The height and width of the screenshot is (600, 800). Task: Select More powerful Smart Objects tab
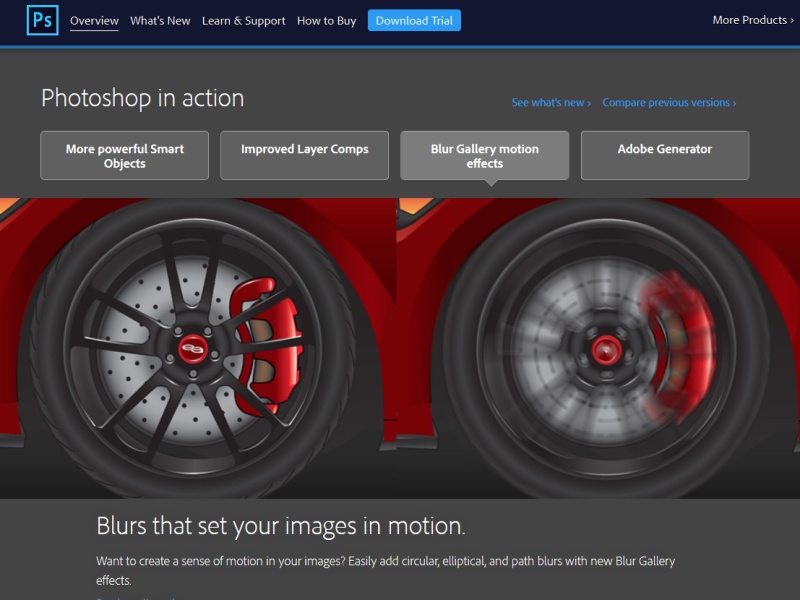(124, 156)
